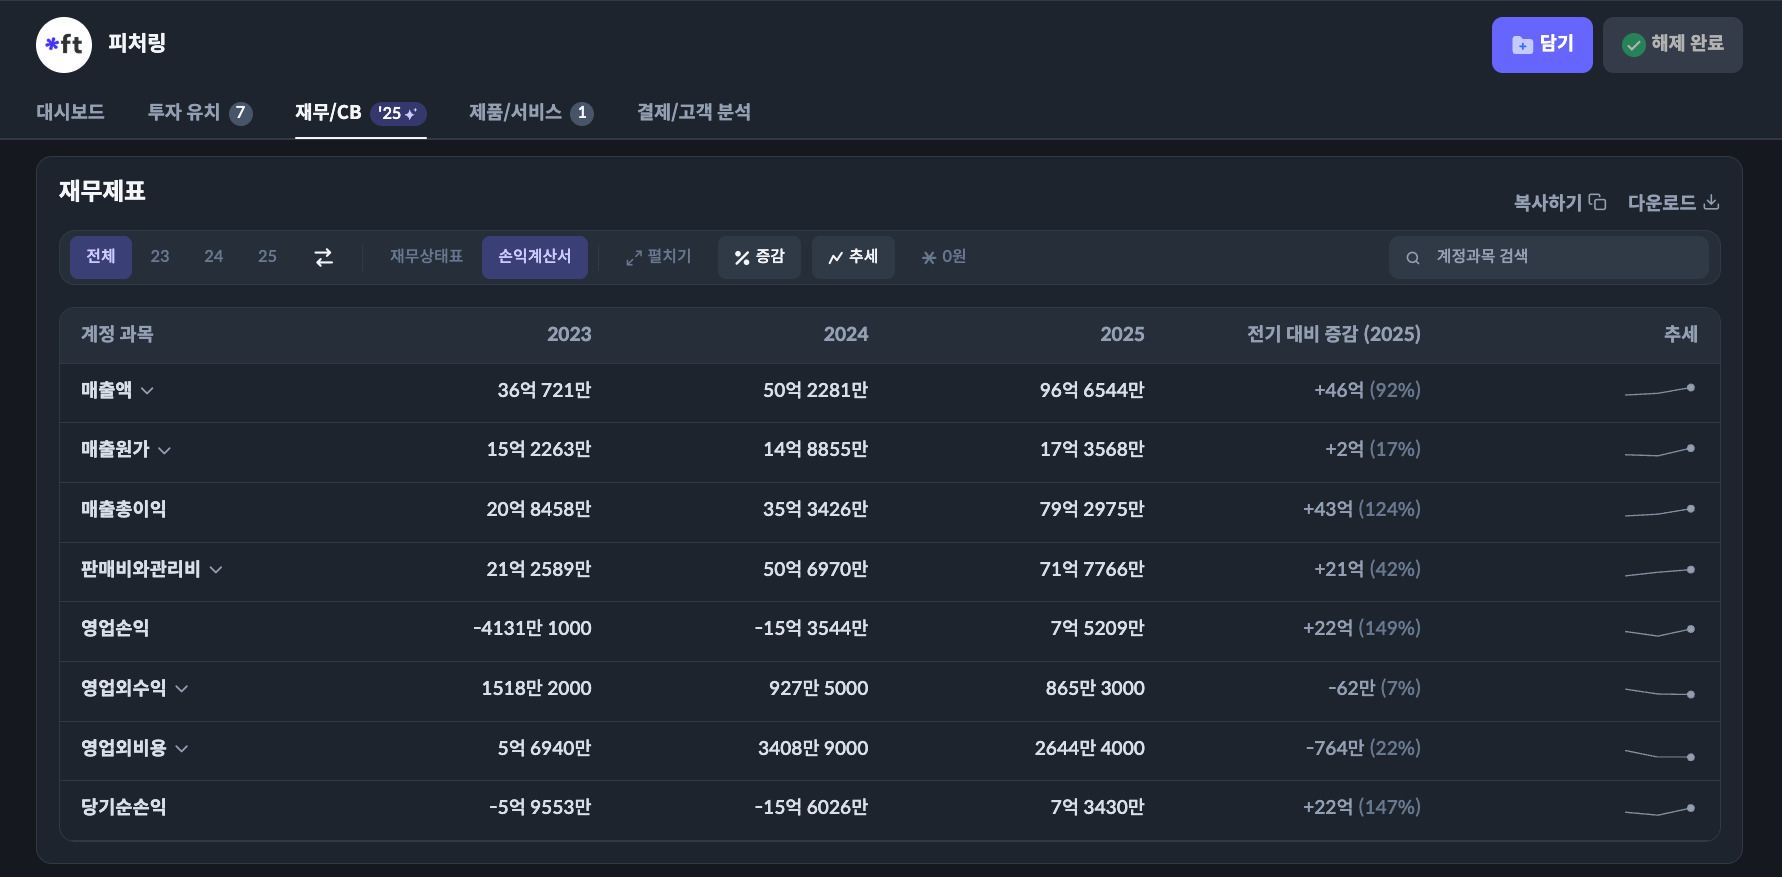The image size is (1782, 877).
Task: Click the *ft company logo
Action: click(64, 45)
